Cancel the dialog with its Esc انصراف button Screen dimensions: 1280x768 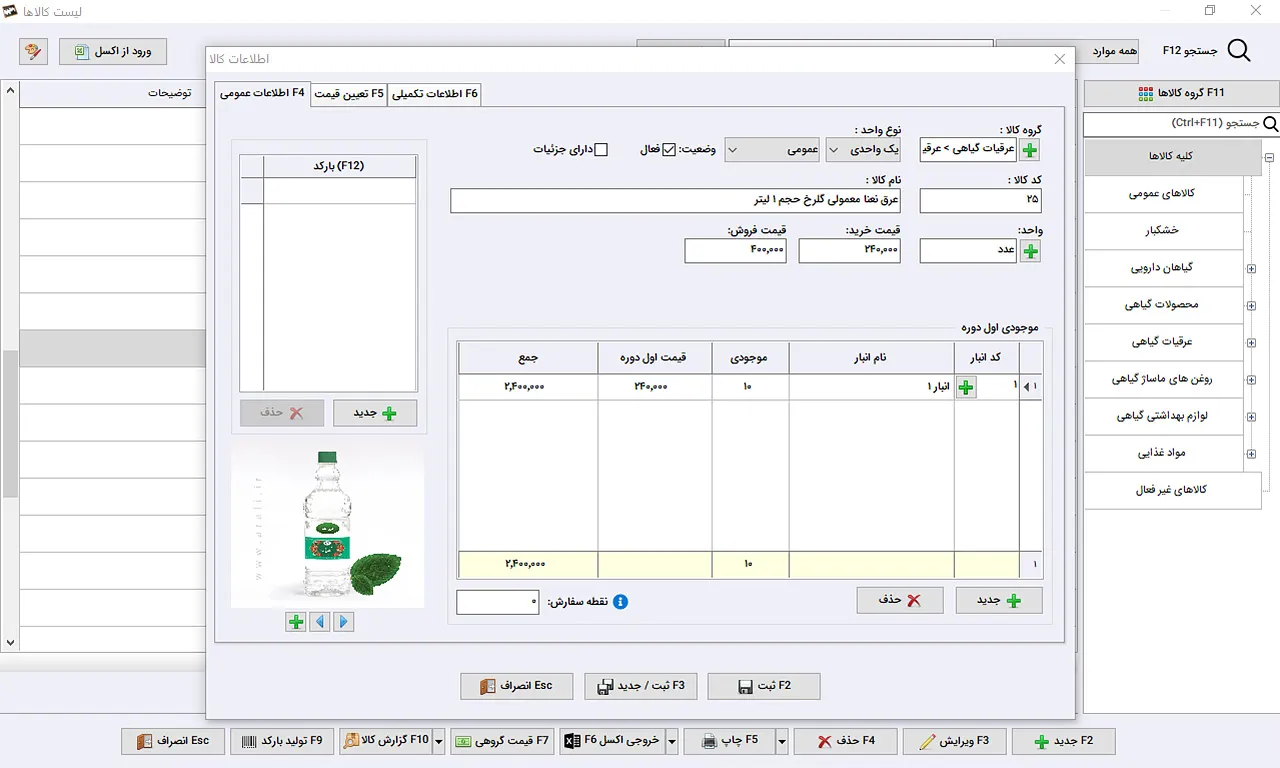click(x=517, y=686)
